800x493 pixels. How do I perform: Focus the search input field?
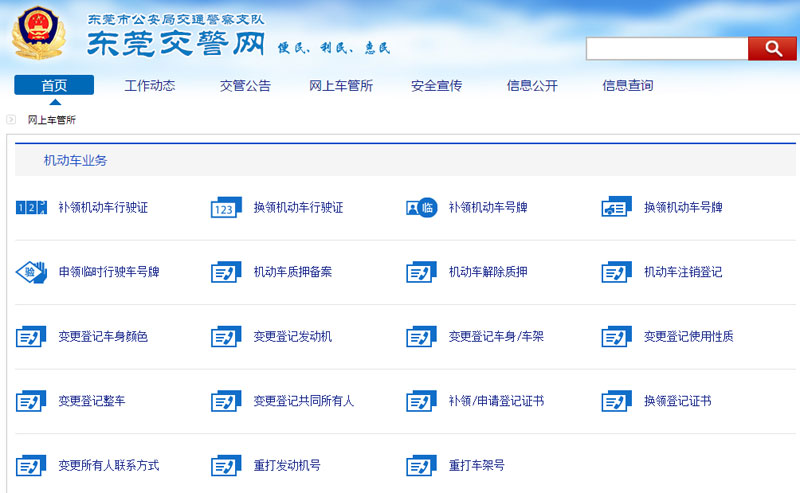(666, 49)
